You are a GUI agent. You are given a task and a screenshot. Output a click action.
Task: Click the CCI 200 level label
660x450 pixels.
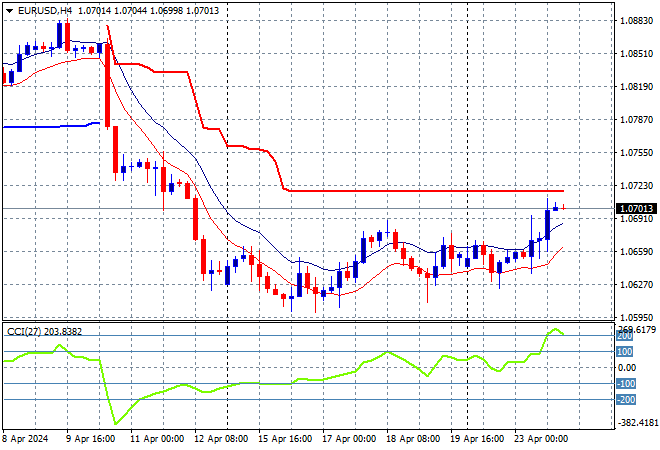coord(625,336)
